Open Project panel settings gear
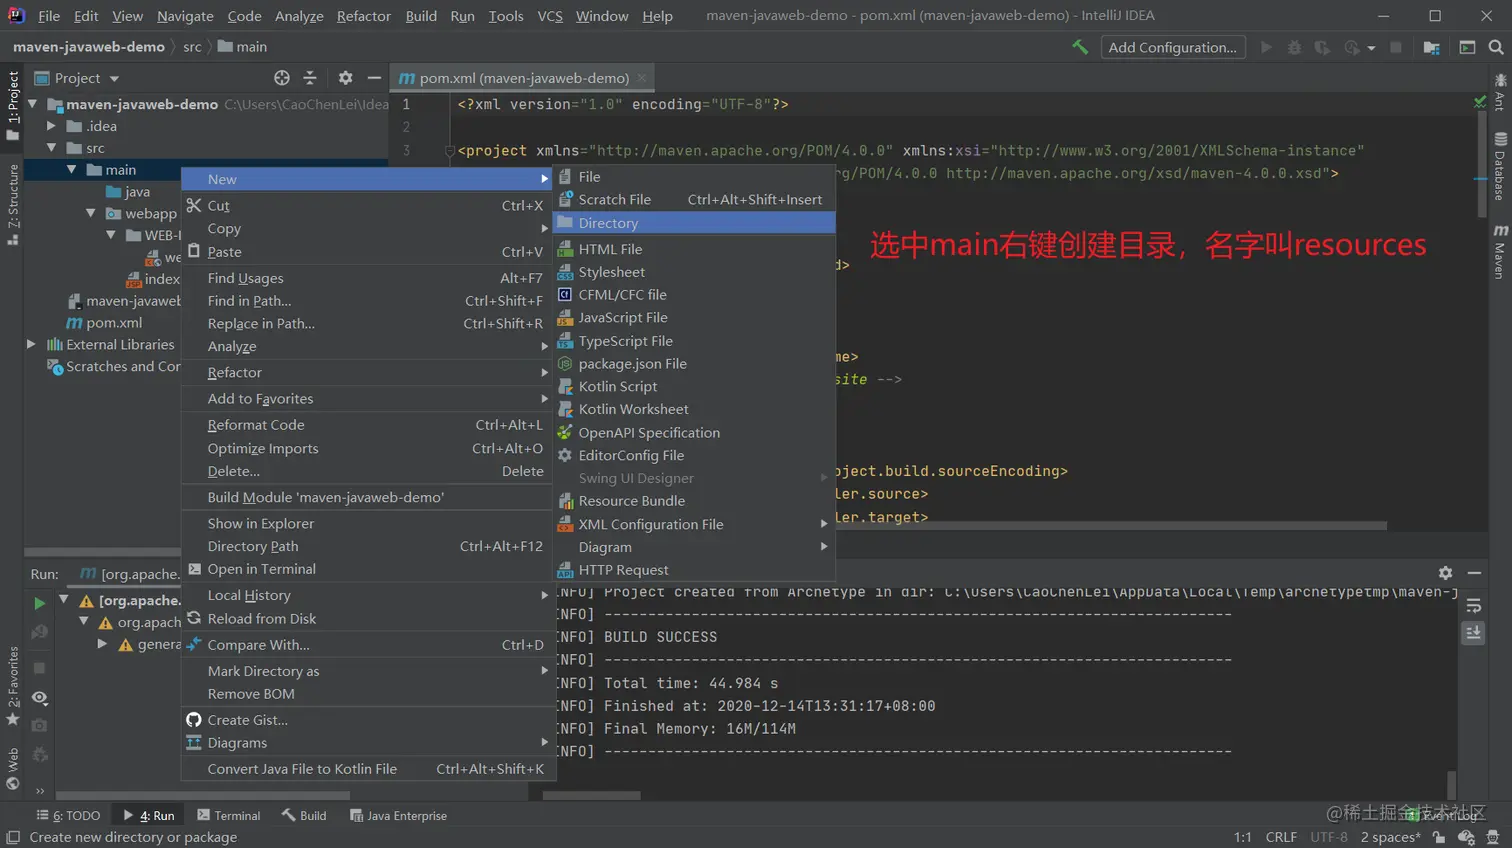This screenshot has width=1512, height=848. 345,78
